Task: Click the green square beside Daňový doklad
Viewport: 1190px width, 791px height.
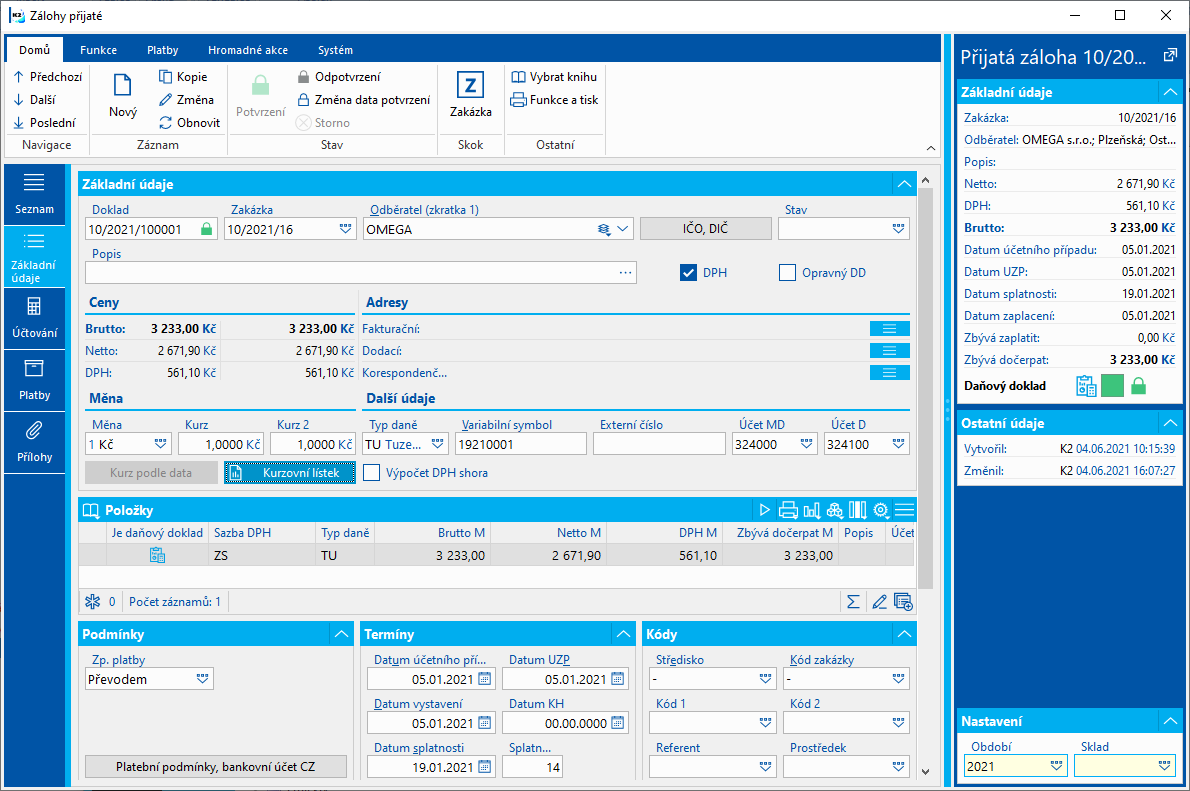Action: 1112,386
